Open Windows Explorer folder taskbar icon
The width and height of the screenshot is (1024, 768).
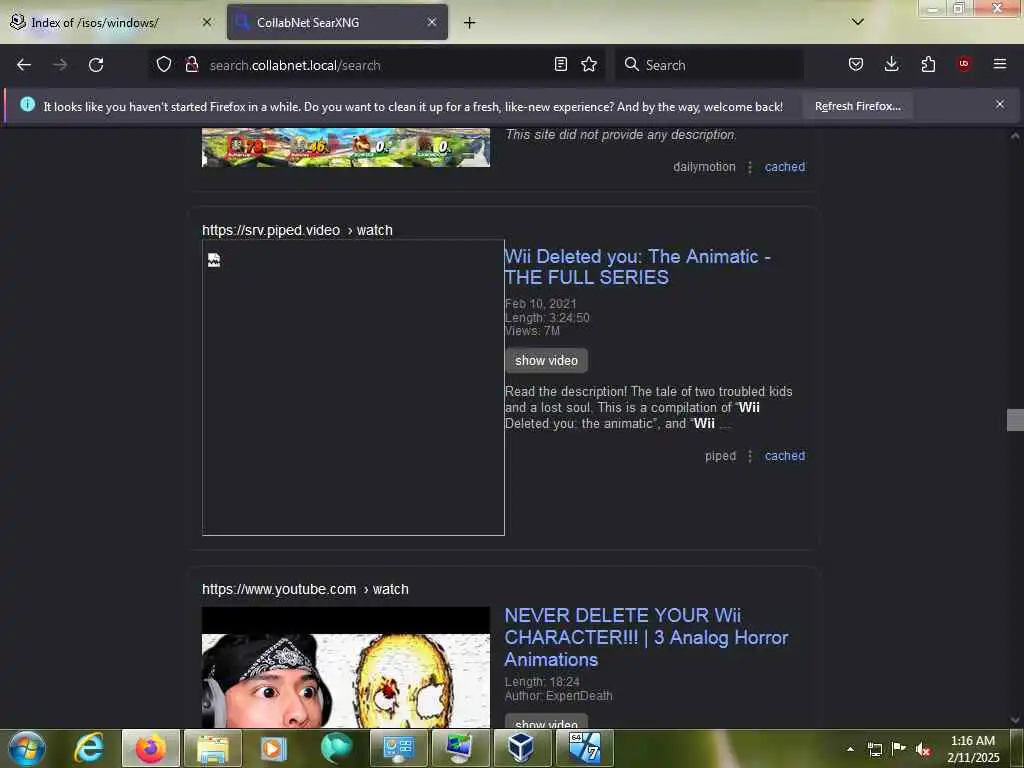[x=213, y=748]
